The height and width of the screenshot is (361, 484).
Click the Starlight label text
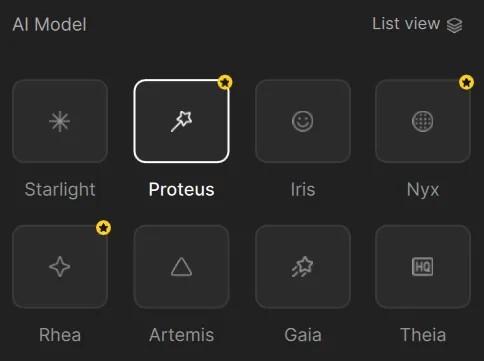click(60, 190)
